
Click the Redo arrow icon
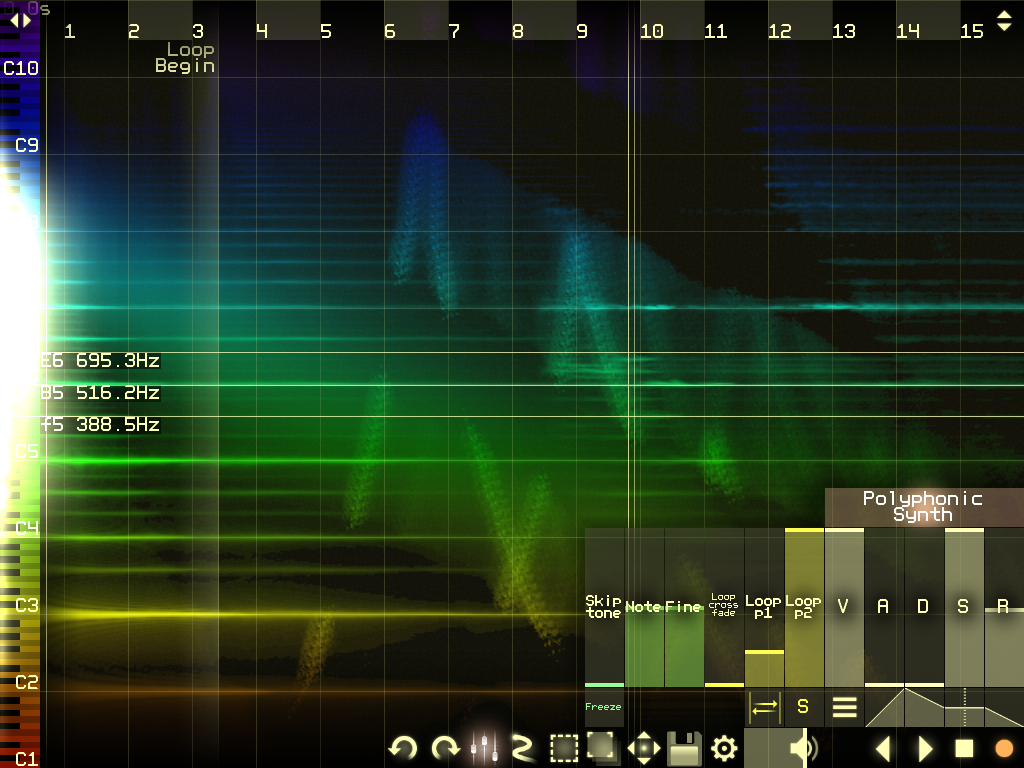click(x=445, y=748)
